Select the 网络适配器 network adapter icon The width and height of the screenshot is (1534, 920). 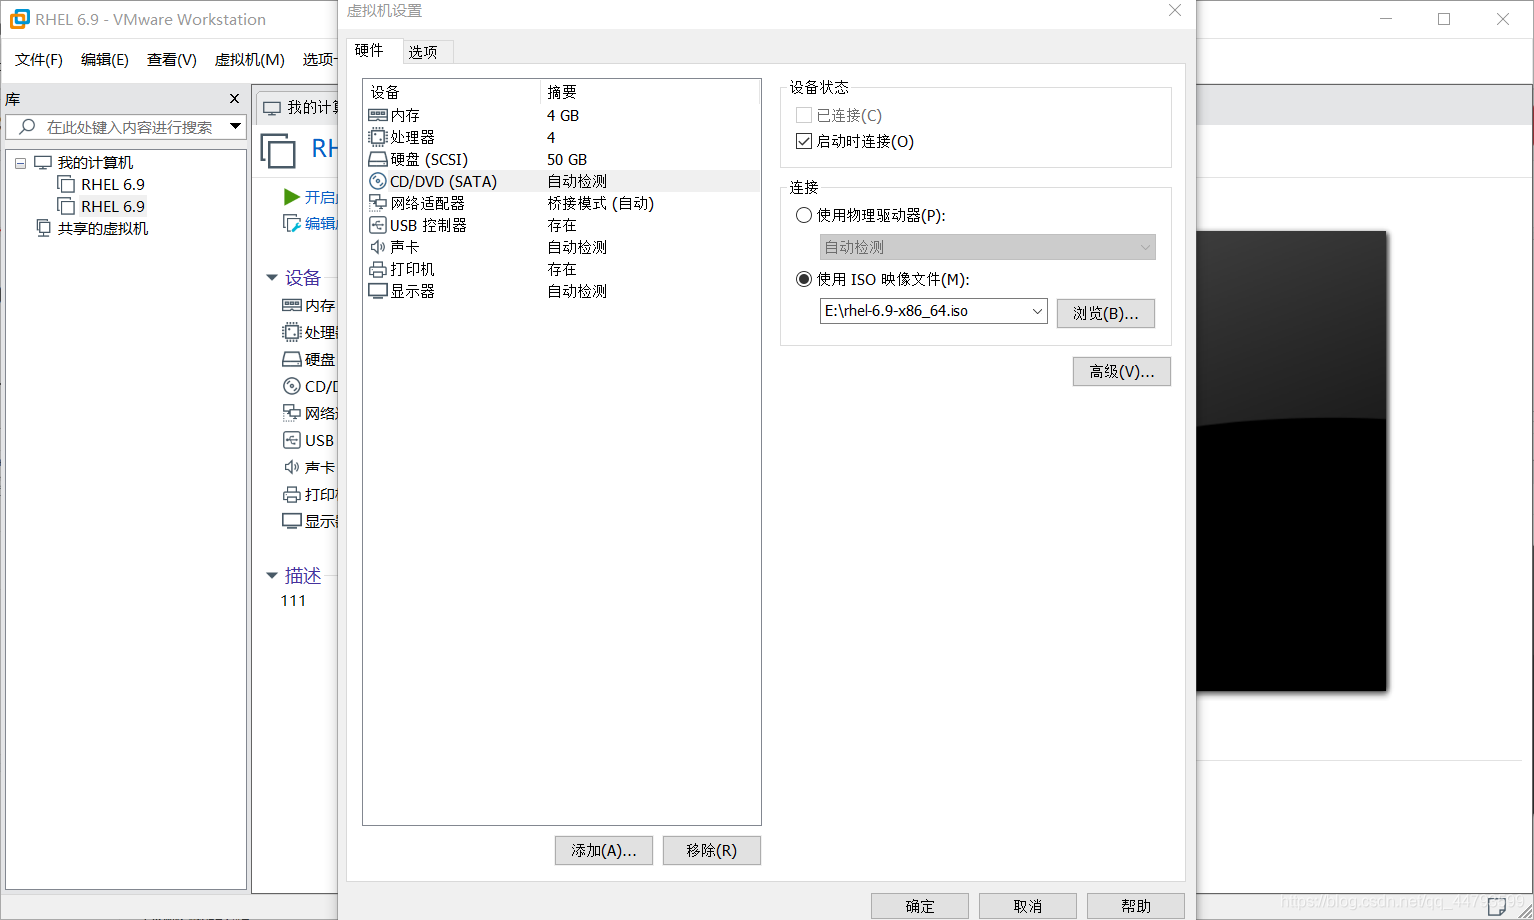[378, 203]
